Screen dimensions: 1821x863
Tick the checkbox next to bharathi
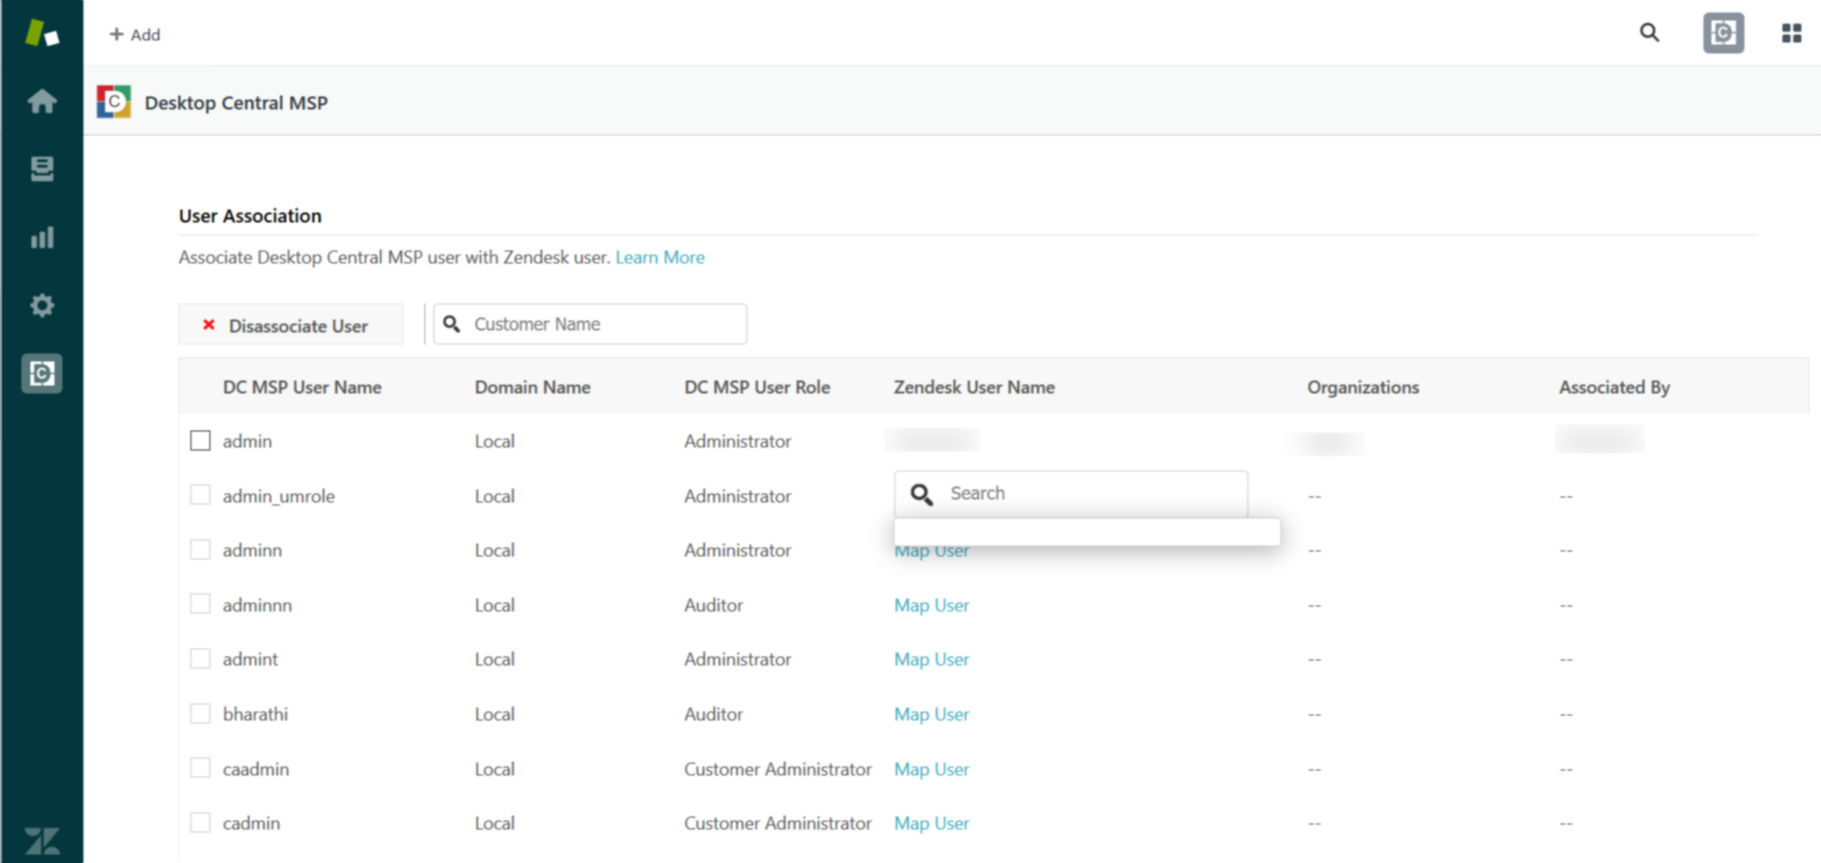tap(200, 714)
